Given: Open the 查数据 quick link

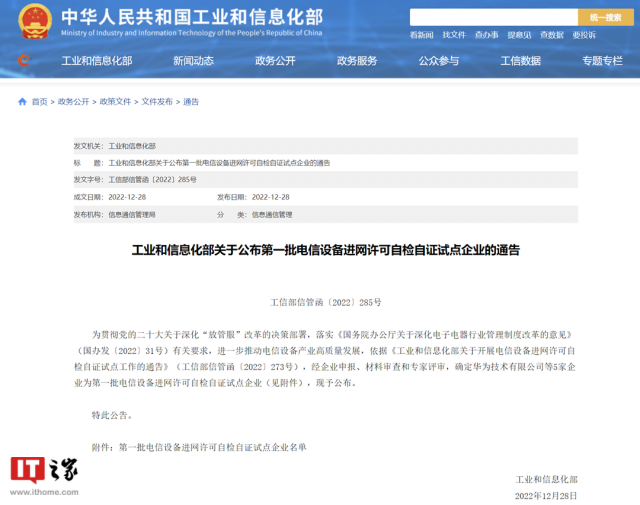Looking at the screenshot, I should [x=552, y=35].
